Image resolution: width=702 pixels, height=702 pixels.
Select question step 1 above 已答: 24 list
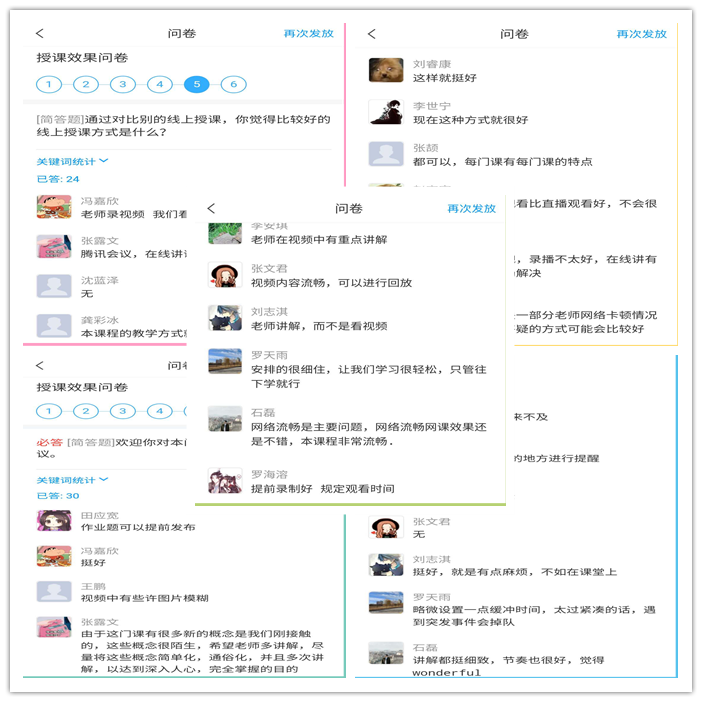[x=49, y=85]
